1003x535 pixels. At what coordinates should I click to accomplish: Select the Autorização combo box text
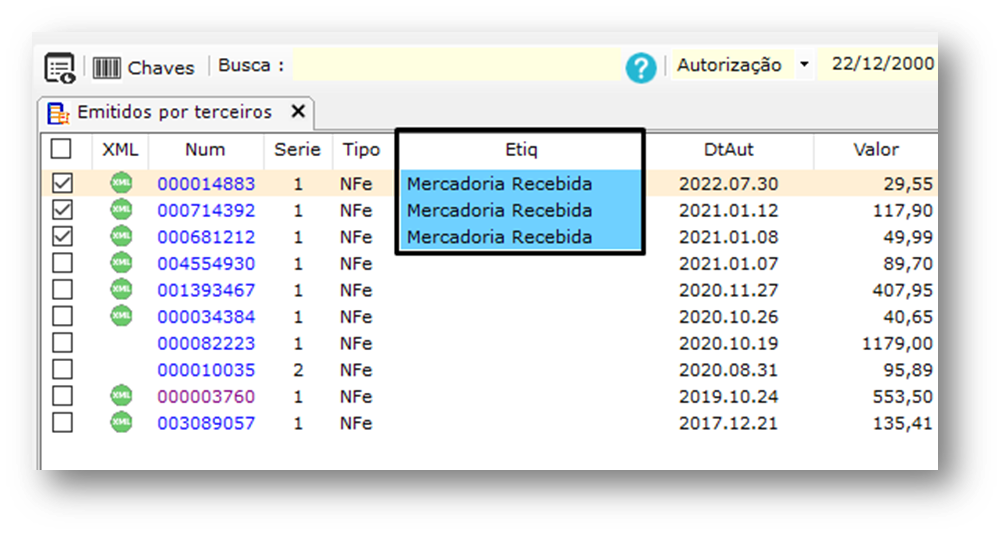(729, 65)
